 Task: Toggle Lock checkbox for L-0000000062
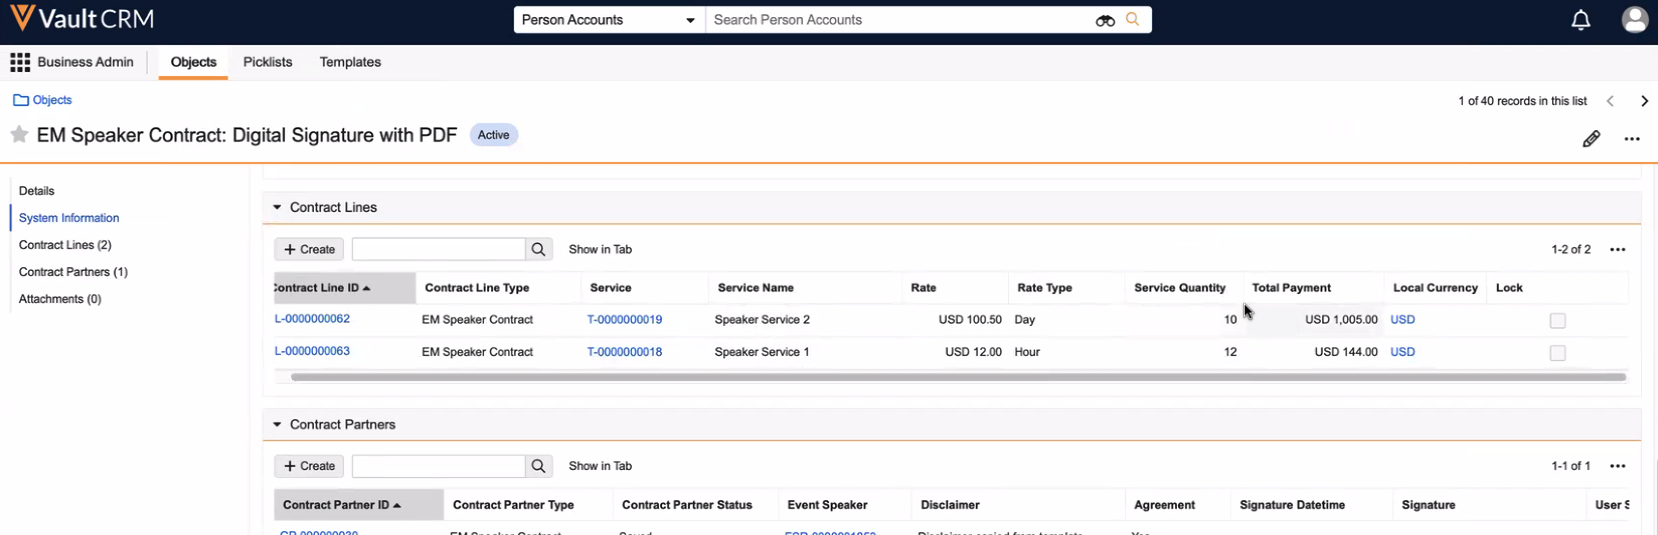(1557, 321)
